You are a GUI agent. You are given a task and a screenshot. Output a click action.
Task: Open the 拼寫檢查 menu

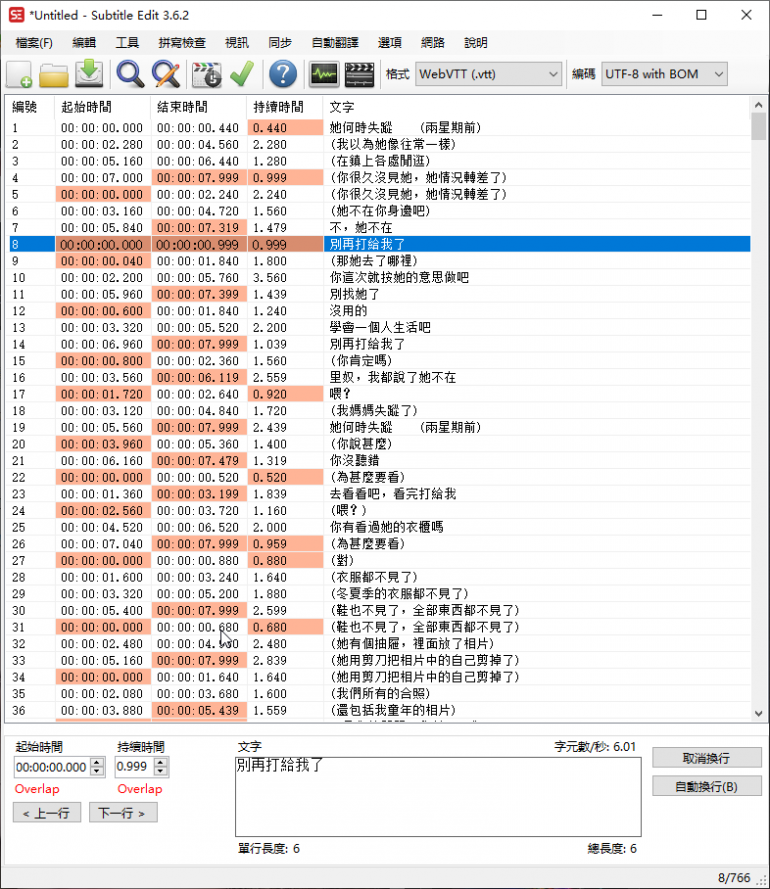pos(182,43)
